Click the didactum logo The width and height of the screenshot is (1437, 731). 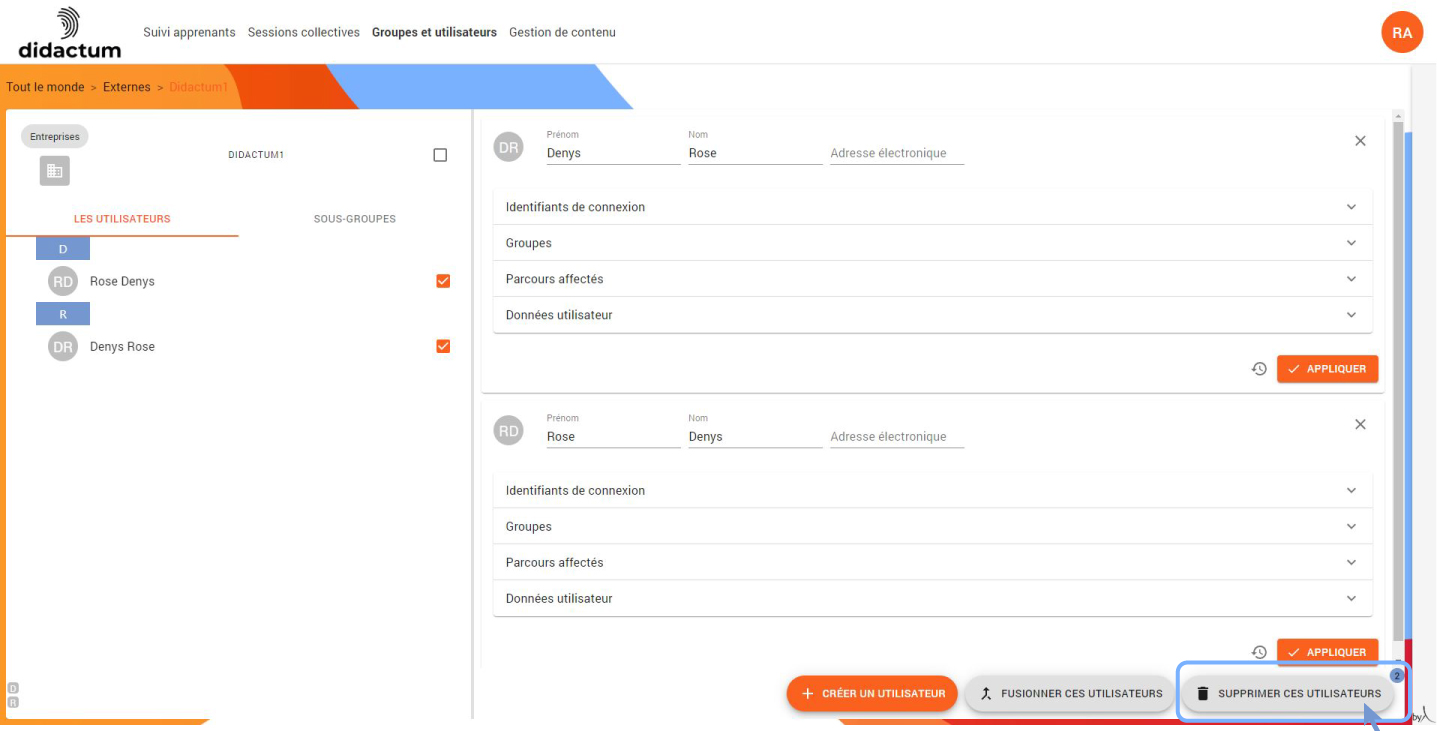(x=69, y=33)
